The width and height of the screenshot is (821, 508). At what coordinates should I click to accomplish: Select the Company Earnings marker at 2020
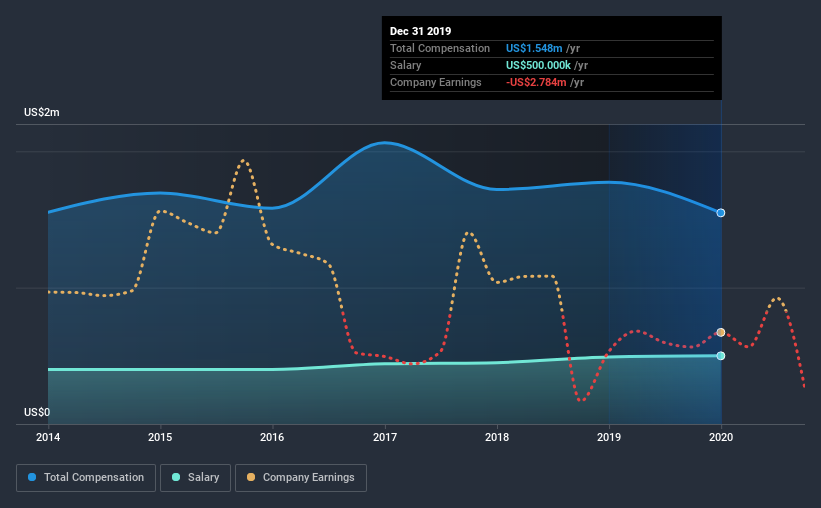pos(721,333)
